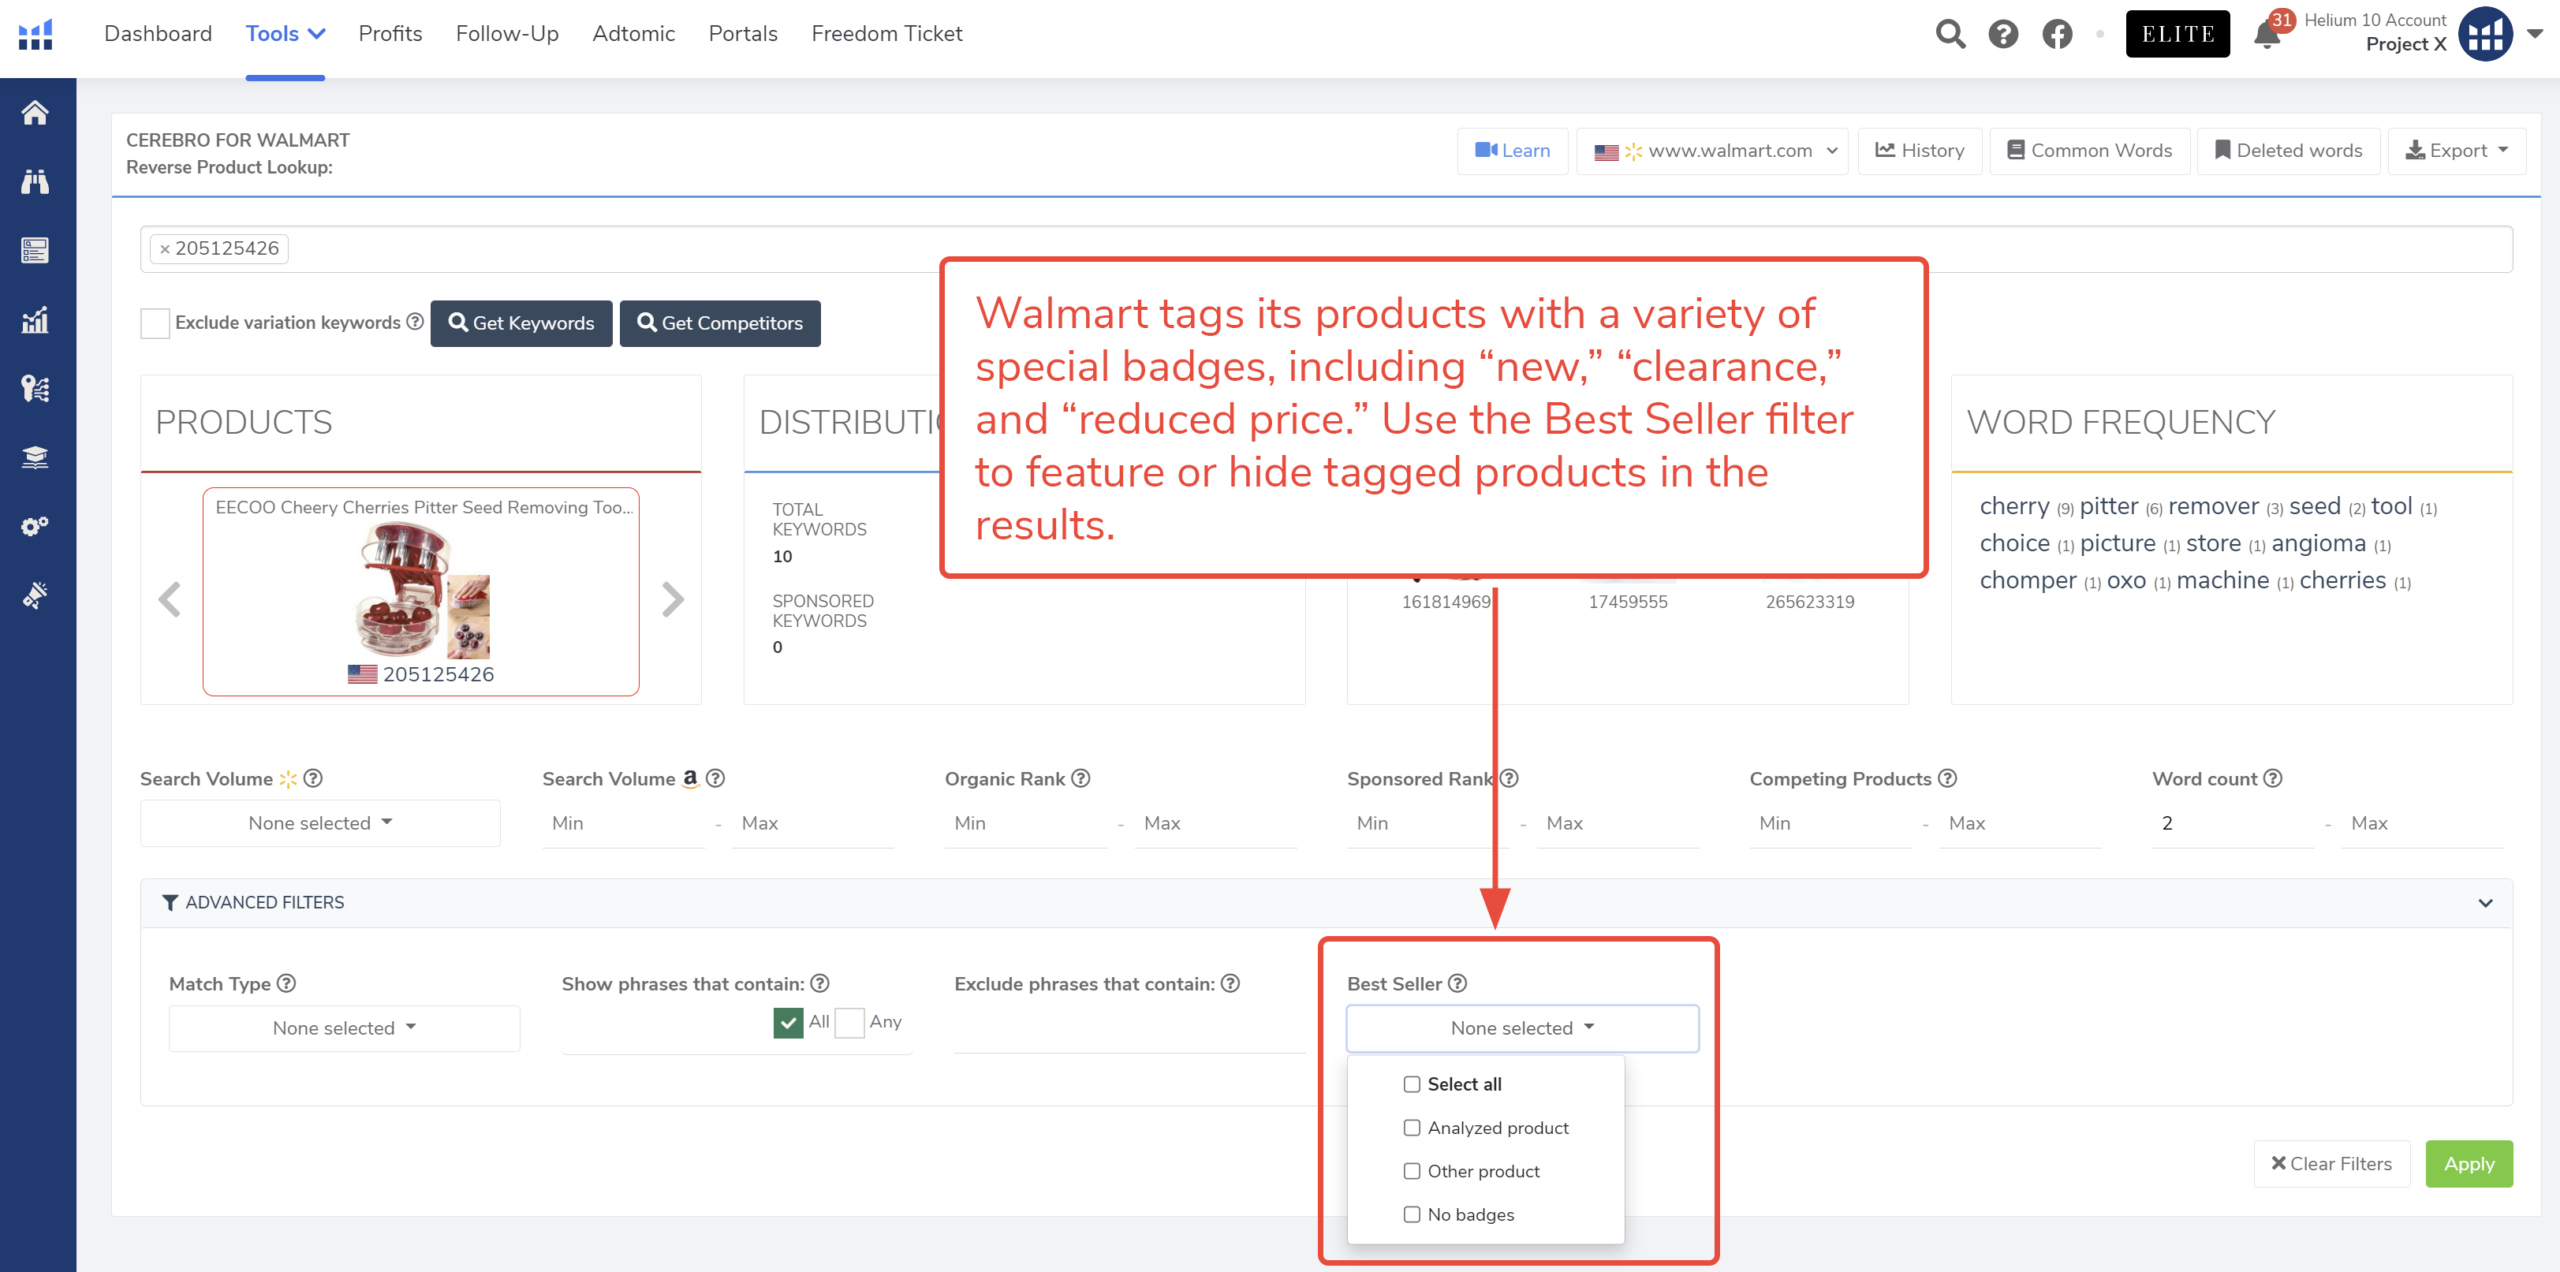Collapse the Advanced Filters section chevron
The height and width of the screenshot is (1272, 2560).
2485,903
